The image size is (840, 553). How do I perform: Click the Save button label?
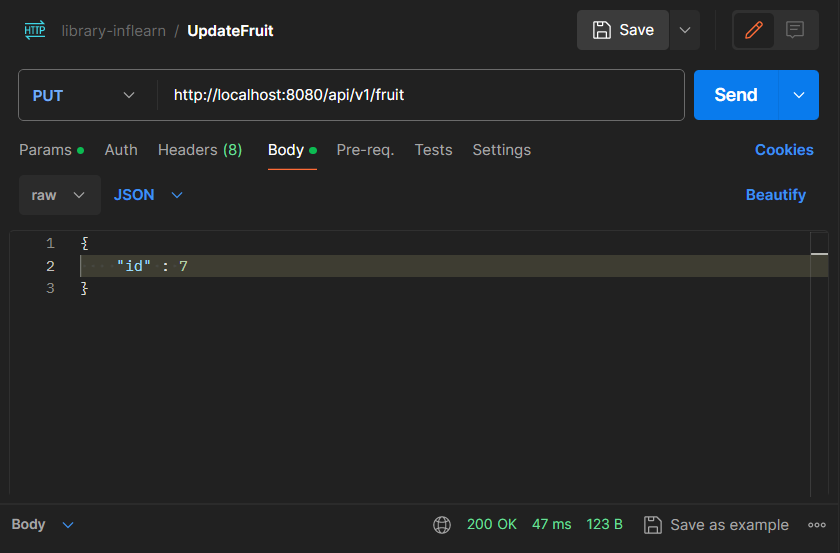[636, 30]
